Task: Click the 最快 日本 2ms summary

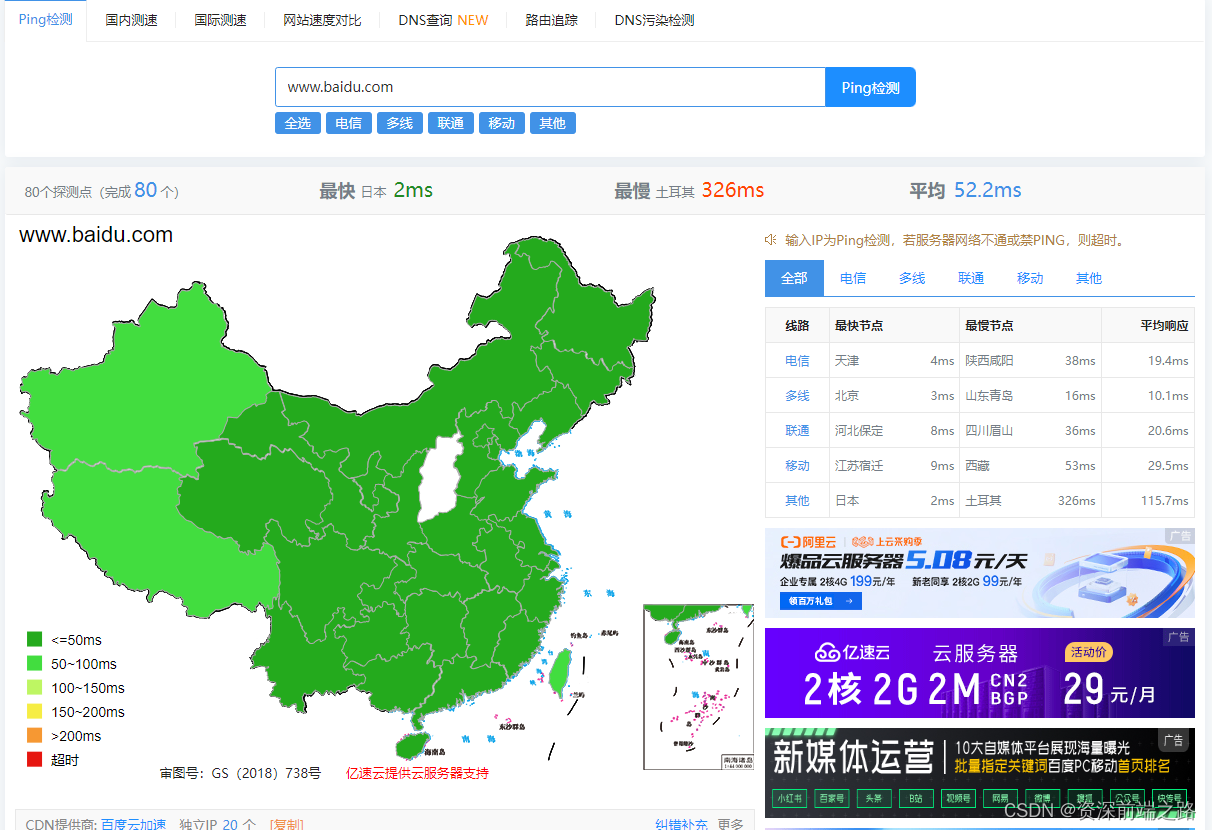Action: (x=376, y=190)
